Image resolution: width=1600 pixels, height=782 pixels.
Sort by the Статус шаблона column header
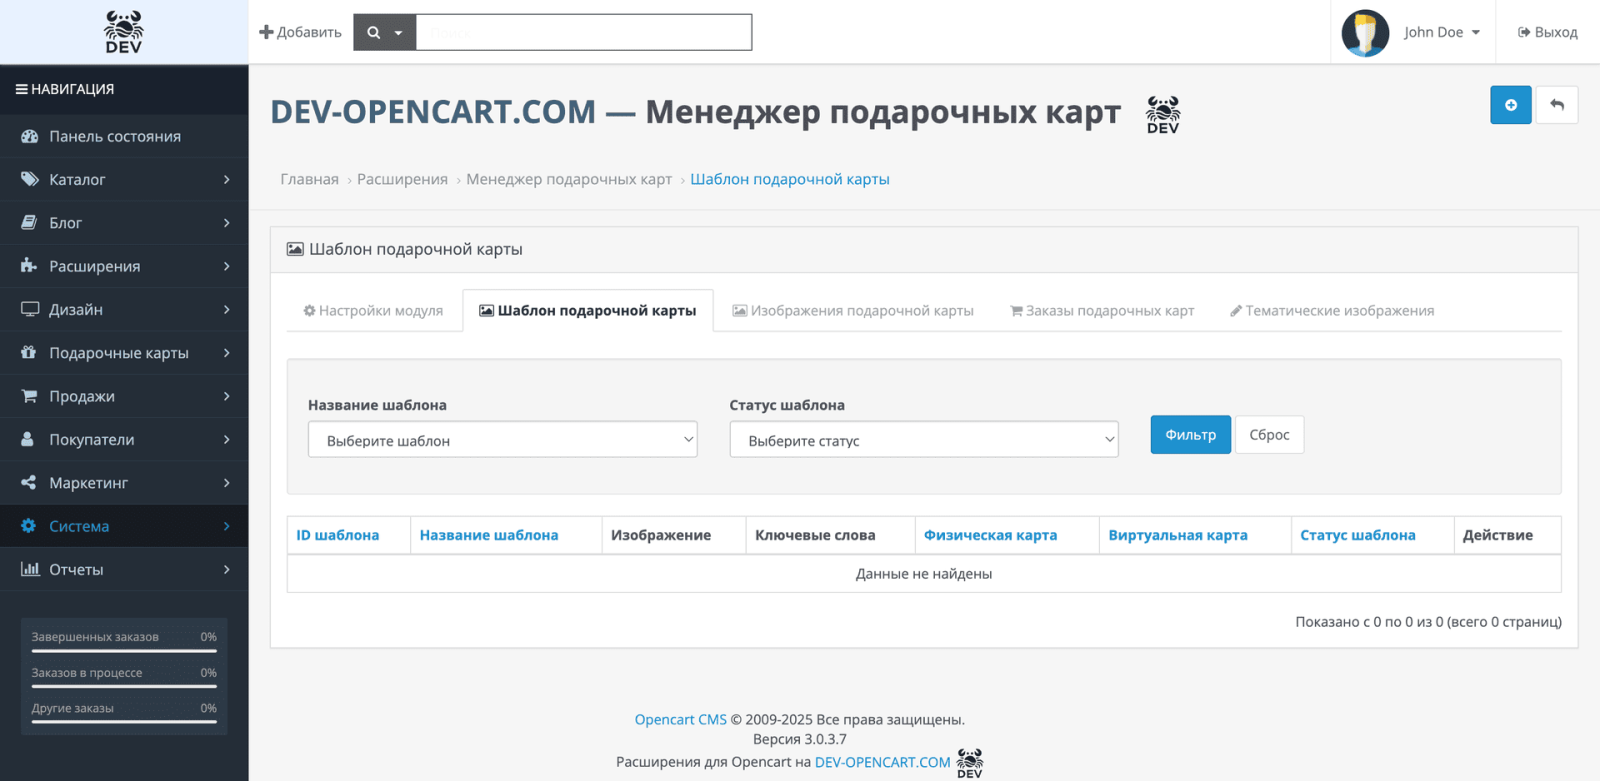(x=1358, y=535)
